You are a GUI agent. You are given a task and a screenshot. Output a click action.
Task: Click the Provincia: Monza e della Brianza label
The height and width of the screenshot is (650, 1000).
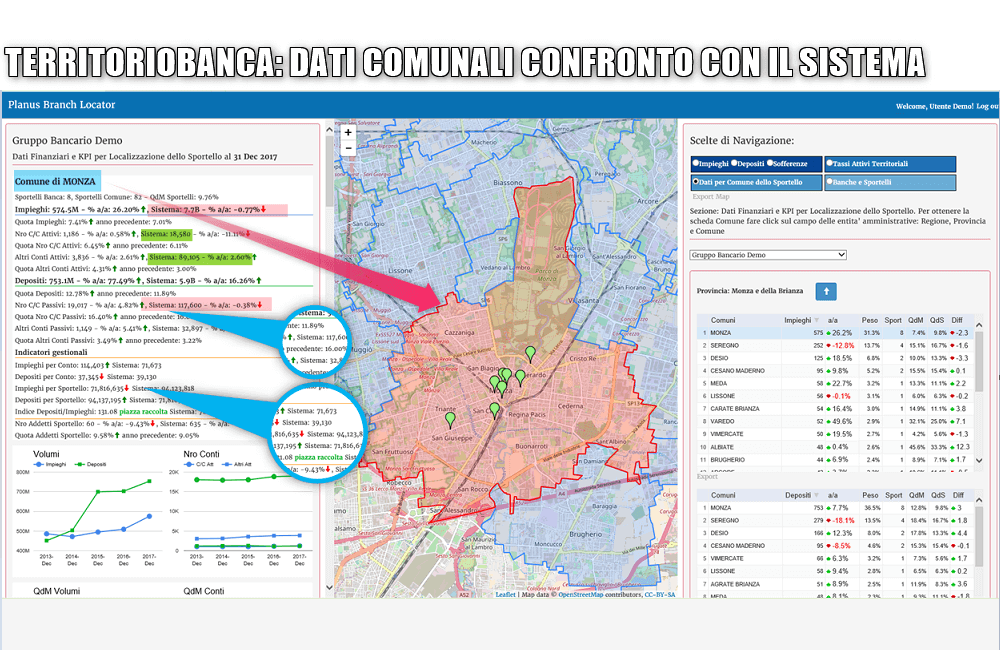pos(750,291)
